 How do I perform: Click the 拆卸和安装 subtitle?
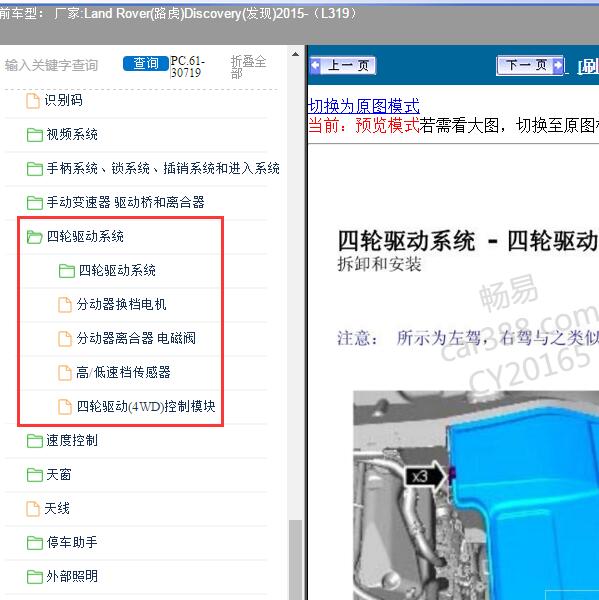pos(379,264)
